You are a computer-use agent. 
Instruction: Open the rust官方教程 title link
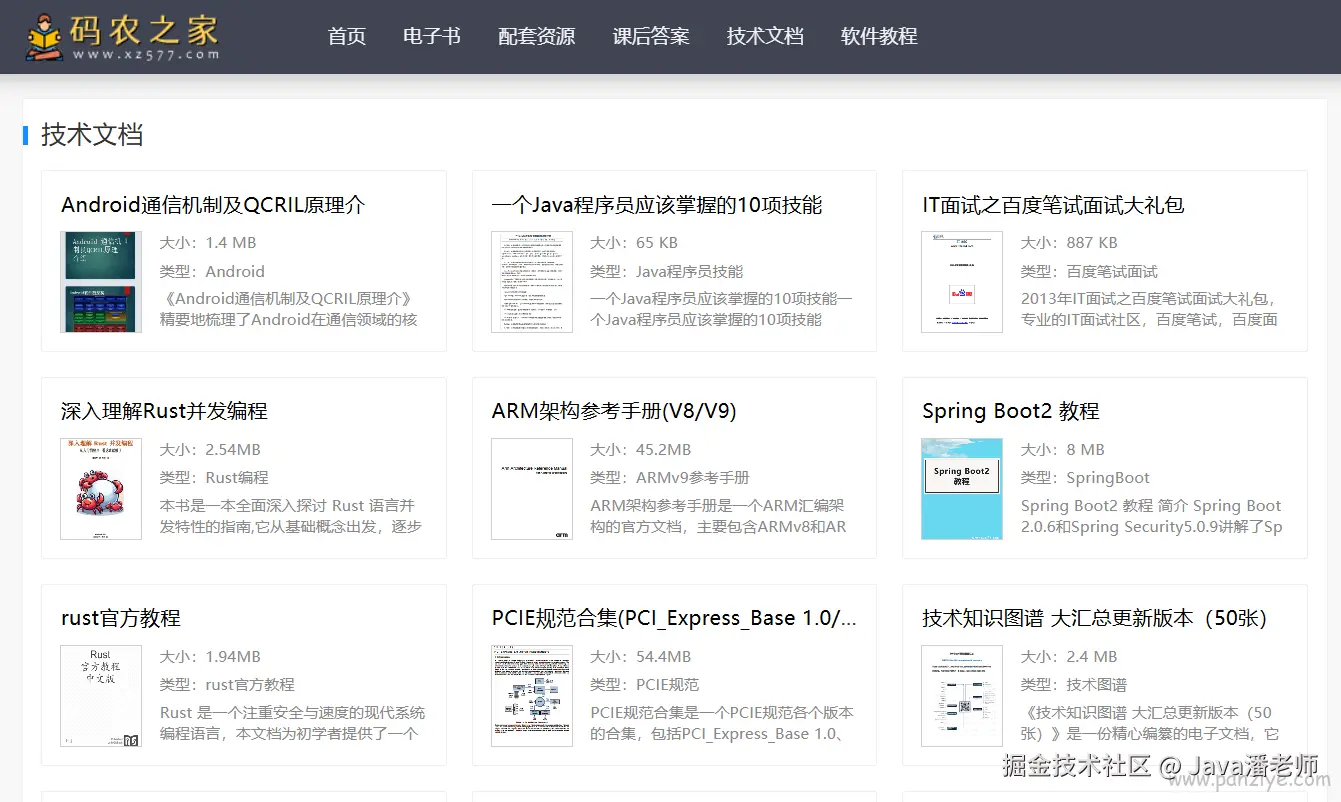click(x=121, y=618)
